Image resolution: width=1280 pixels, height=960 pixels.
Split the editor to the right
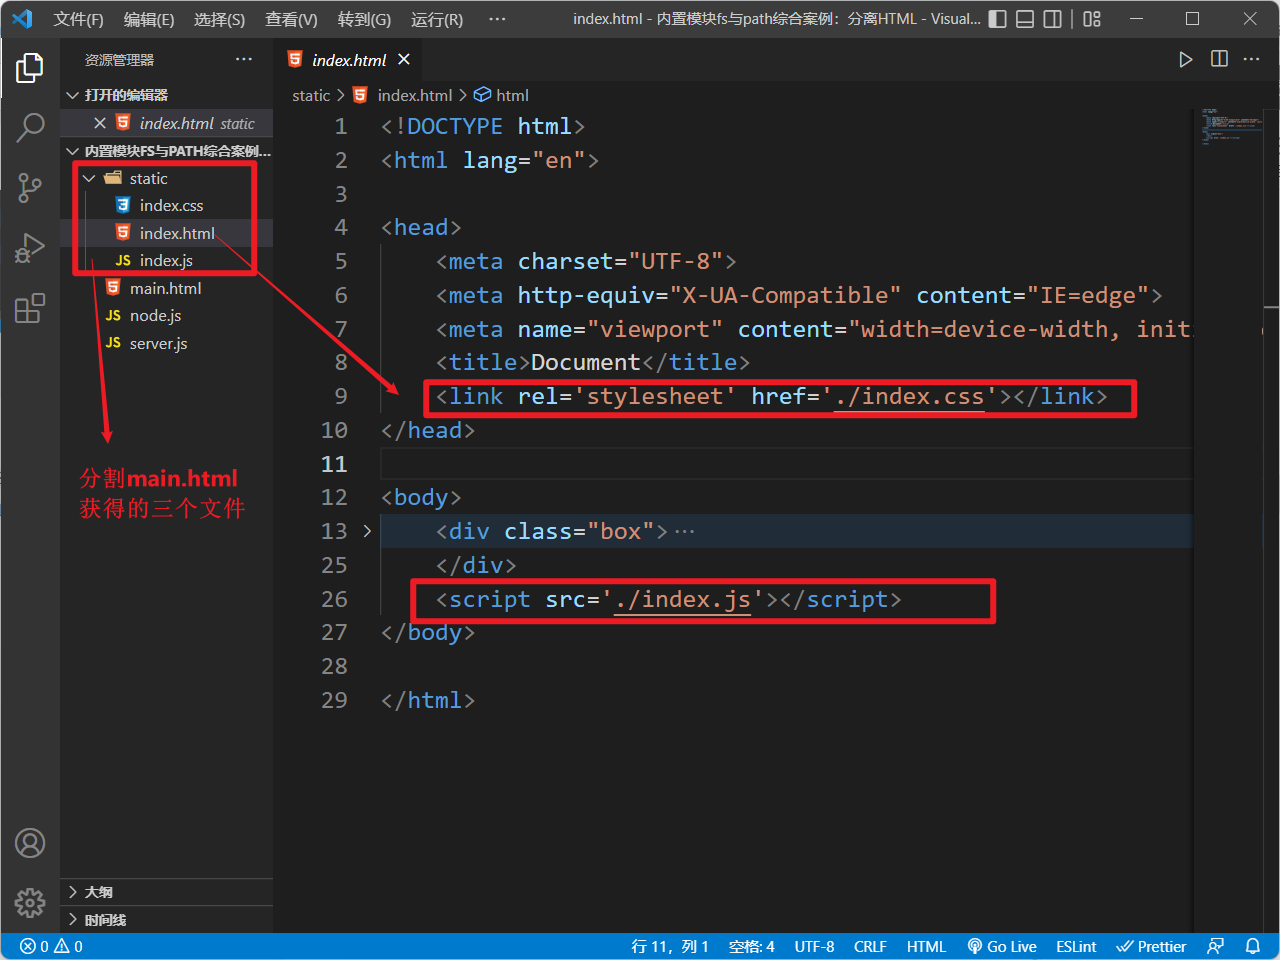[1219, 60]
